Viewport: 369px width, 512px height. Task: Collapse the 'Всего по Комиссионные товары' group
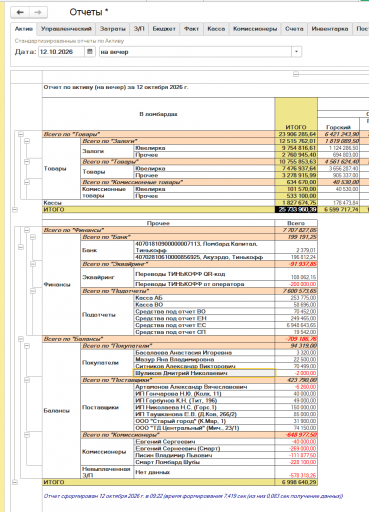[27, 182]
